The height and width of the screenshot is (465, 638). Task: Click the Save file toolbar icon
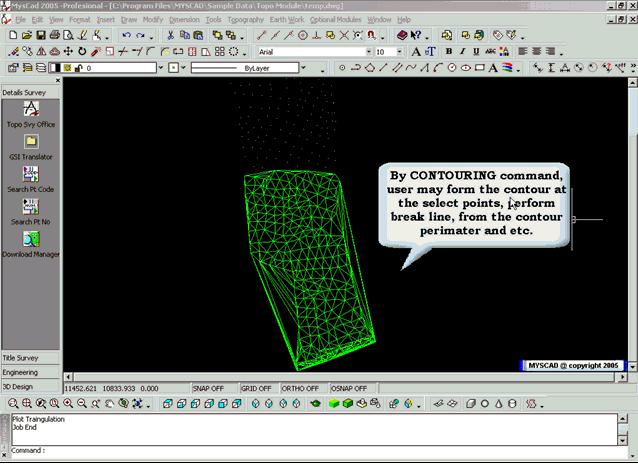click(x=40, y=35)
